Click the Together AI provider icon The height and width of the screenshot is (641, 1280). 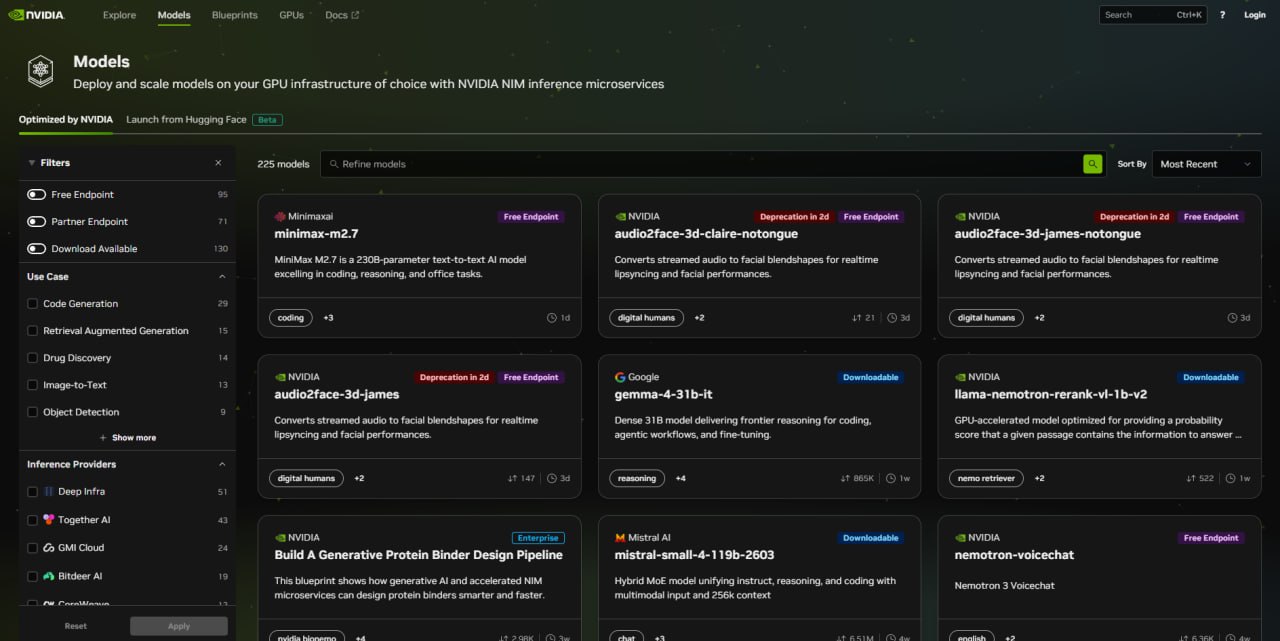48,520
